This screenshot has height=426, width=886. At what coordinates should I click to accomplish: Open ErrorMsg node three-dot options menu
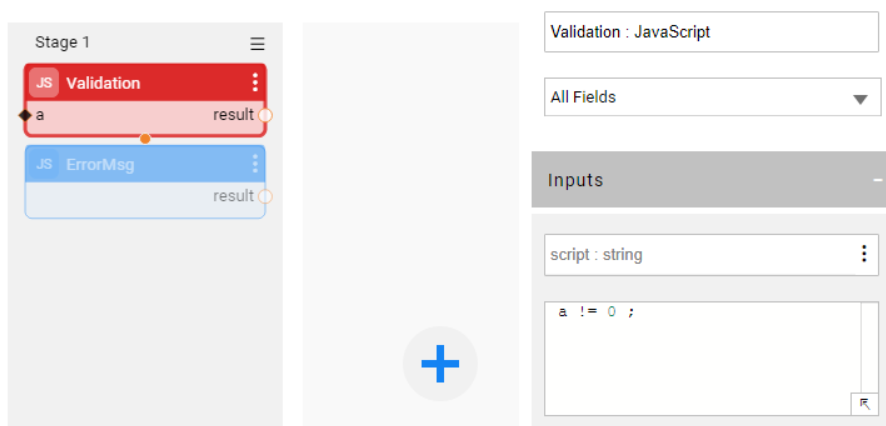tap(255, 164)
